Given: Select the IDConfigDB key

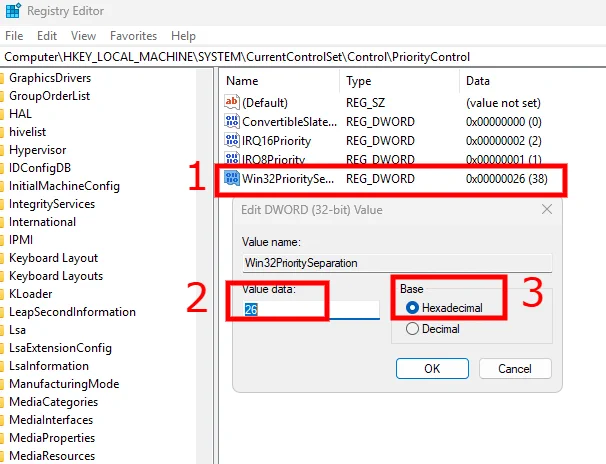Looking at the screenshot, I should click(x=40, y=168).
